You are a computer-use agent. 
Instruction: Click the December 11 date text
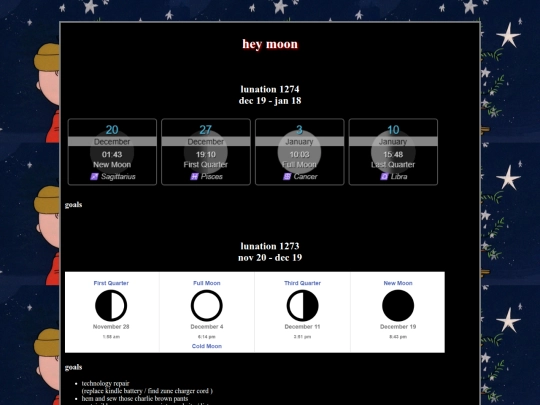coord(302,327)
